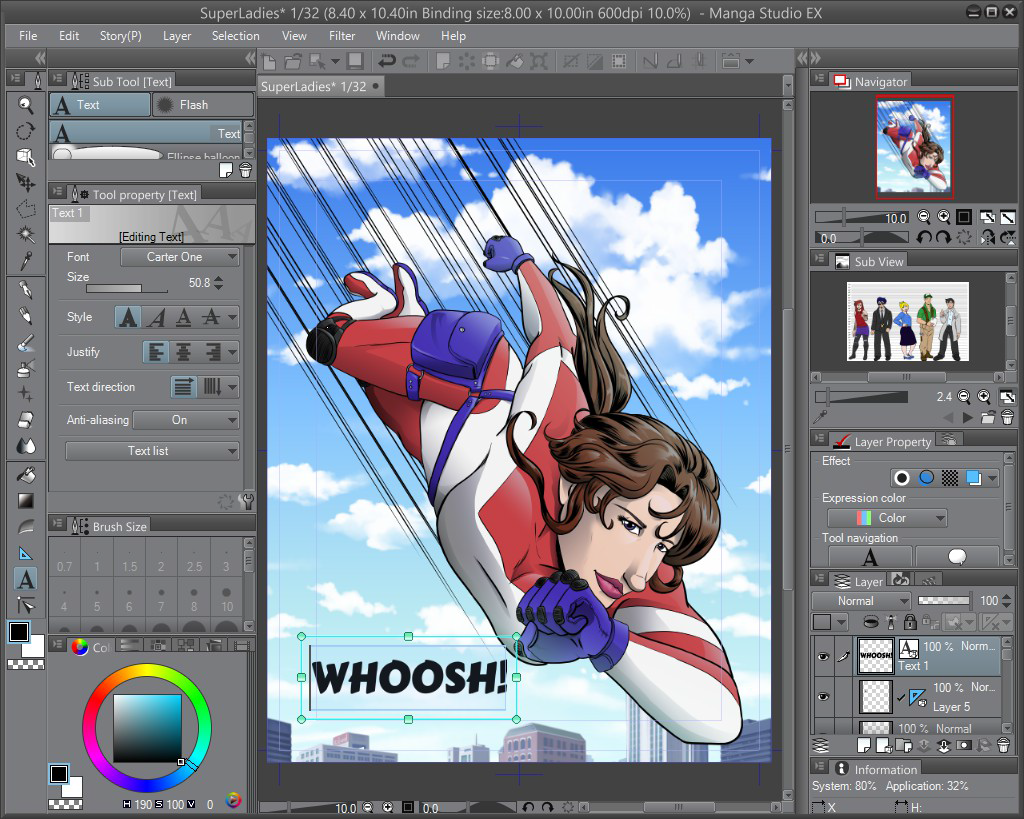Screen dimensions: 1024x819
Task: Toggle bold text style
Action: (x=128, y=318)
